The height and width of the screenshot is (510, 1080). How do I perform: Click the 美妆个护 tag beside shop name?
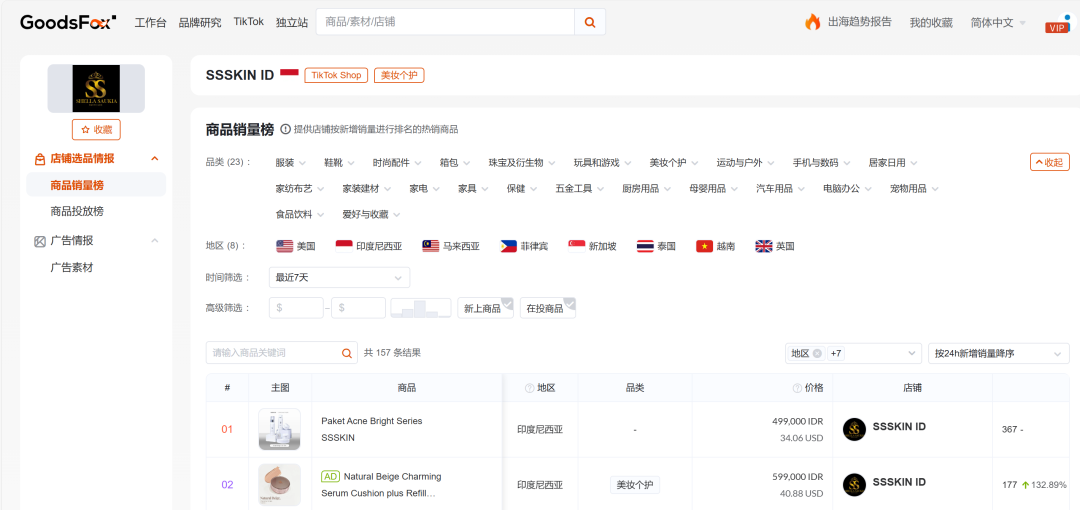point(399,75)
